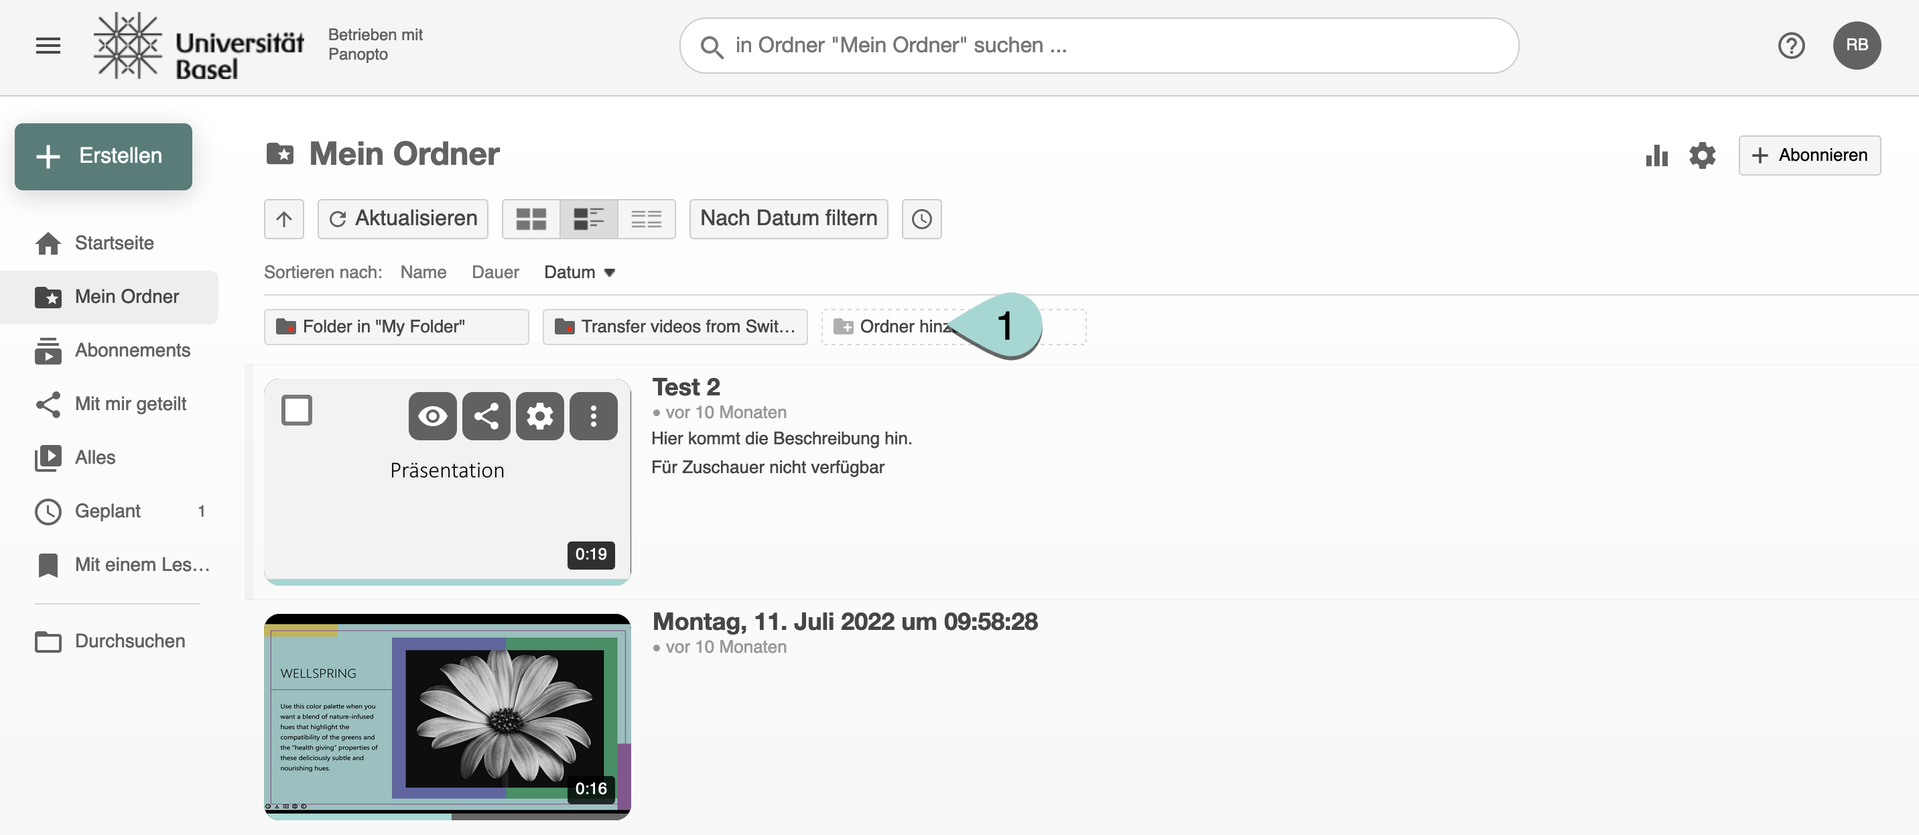Open folder statistics bar chart icon
The width and height of the screenshot is (1919, 835).
[1657, 156]
